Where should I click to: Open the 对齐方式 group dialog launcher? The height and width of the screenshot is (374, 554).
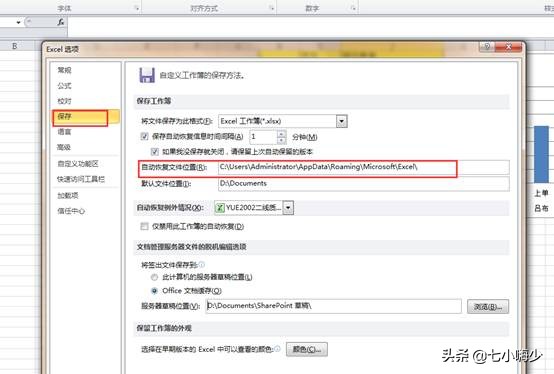pyautogui.click(x=272, y=8)
